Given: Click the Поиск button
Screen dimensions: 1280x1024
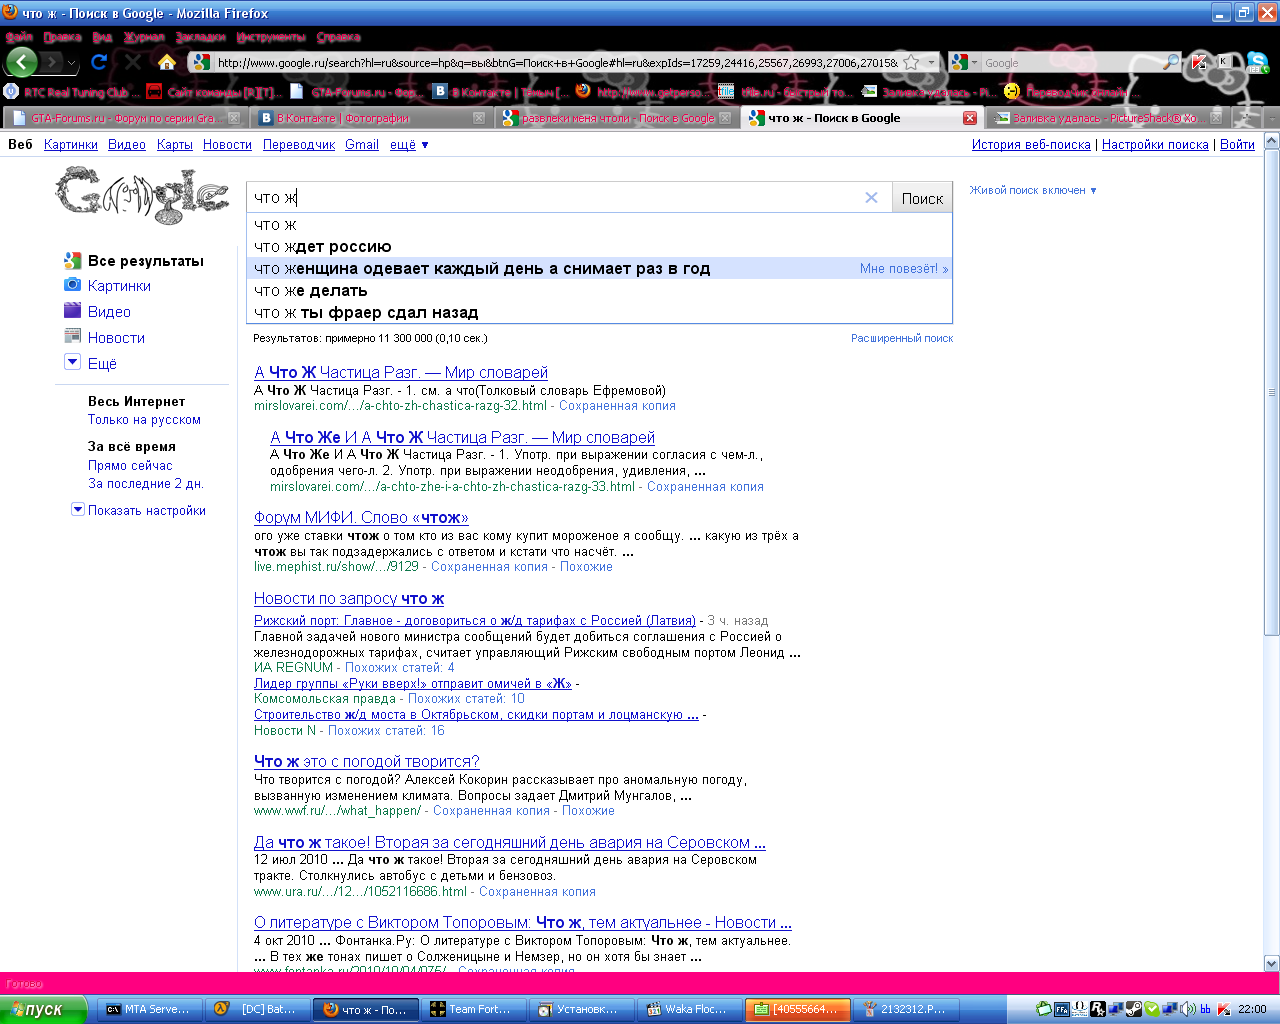Looking at the screenshot, I should coord(922,198).
